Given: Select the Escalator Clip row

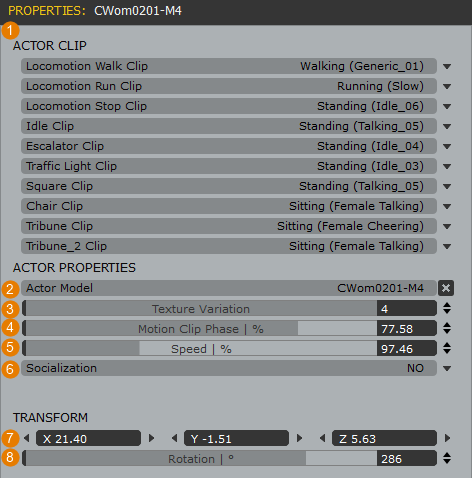Looking at the screenshot, I should coord(229,146).
